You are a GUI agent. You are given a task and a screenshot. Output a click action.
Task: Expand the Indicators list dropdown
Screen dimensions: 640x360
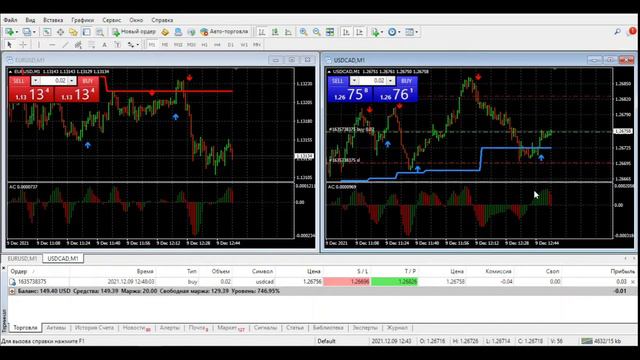(382, 32)
